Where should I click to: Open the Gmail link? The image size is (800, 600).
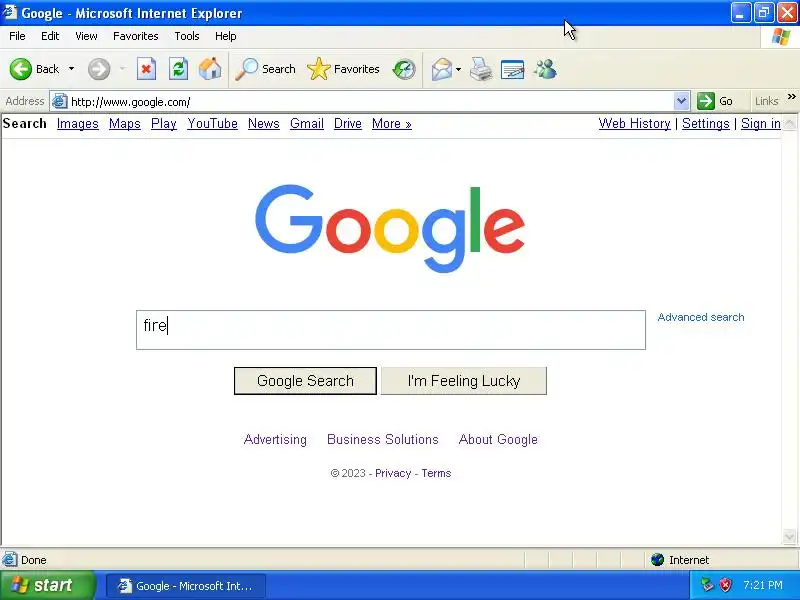pyautogui.click(x=307, y=124)
